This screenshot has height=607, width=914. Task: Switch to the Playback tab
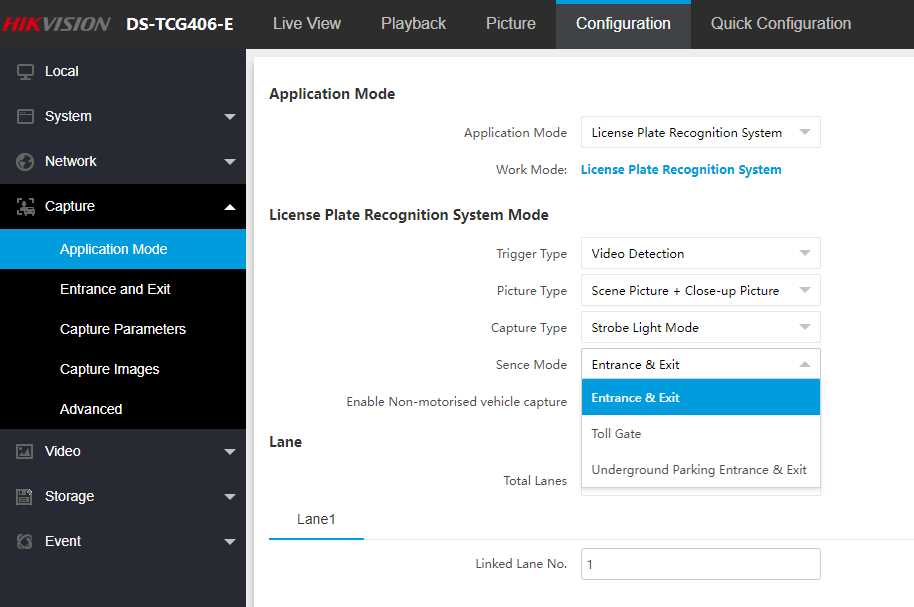tap(413, 24)
